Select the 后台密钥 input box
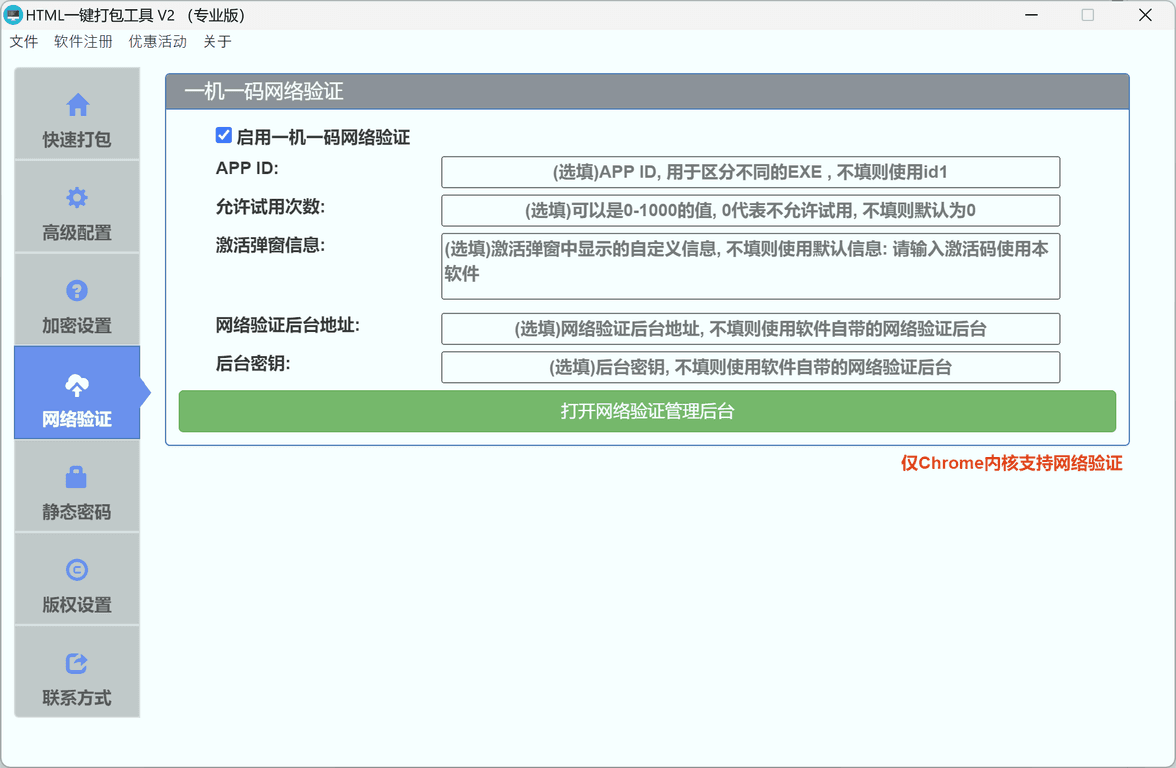 point(750,367)
